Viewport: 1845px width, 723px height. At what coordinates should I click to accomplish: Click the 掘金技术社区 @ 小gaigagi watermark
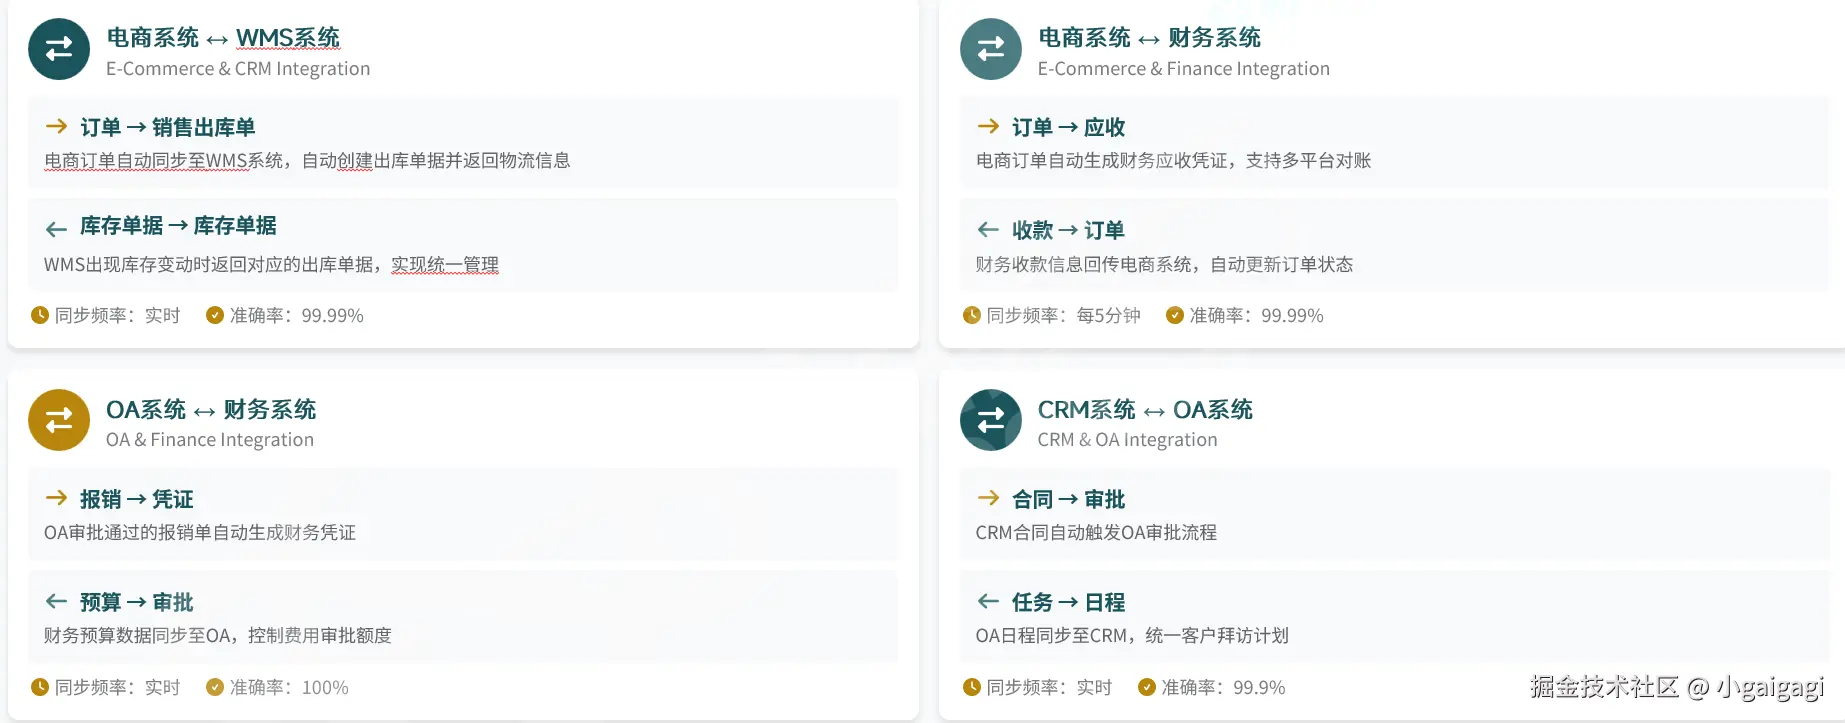click(x=1676, y=687)
